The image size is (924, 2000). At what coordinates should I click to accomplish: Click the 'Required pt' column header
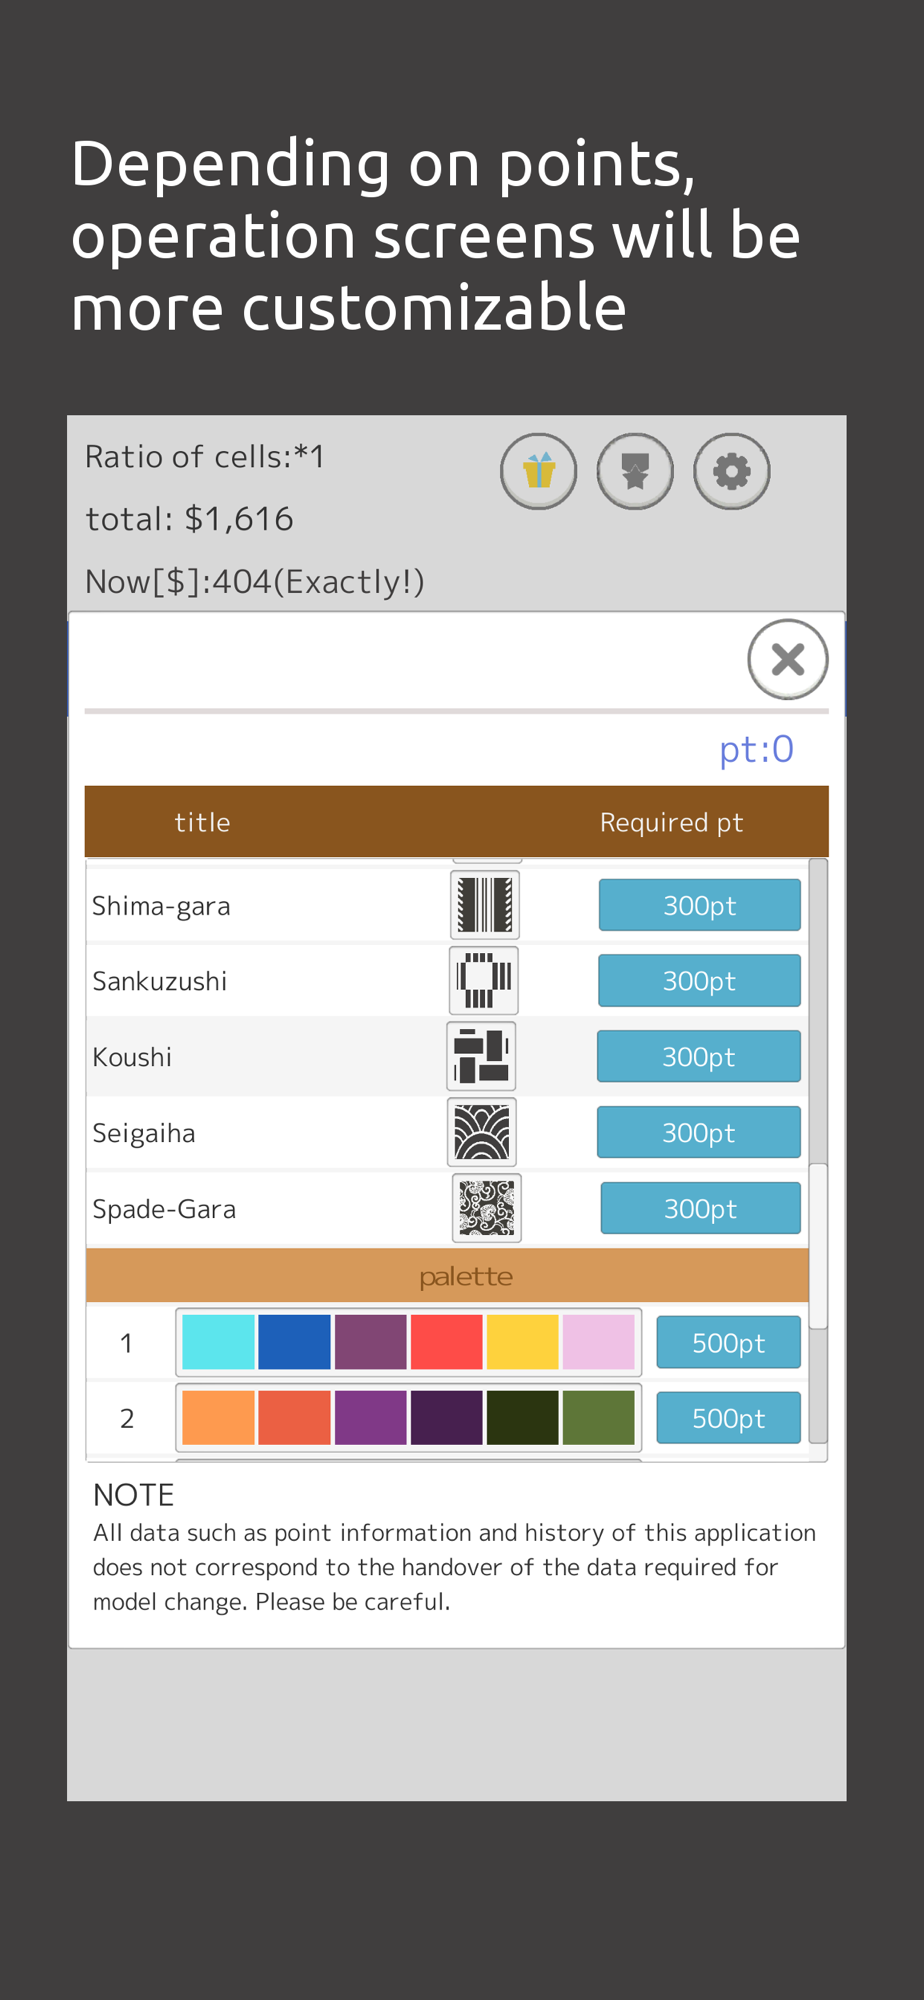(x=672, y=822)
